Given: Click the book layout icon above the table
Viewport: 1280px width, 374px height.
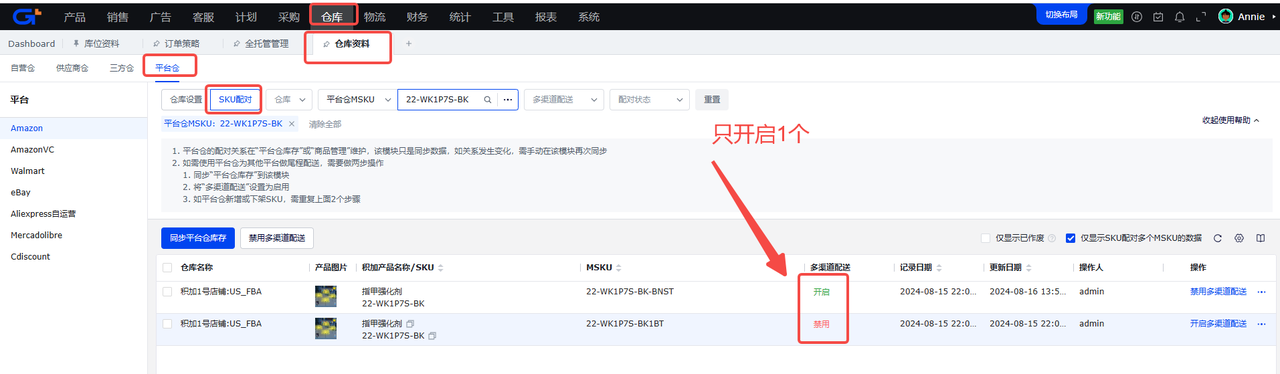Looking at the screenshot, I should (1260, 238).
